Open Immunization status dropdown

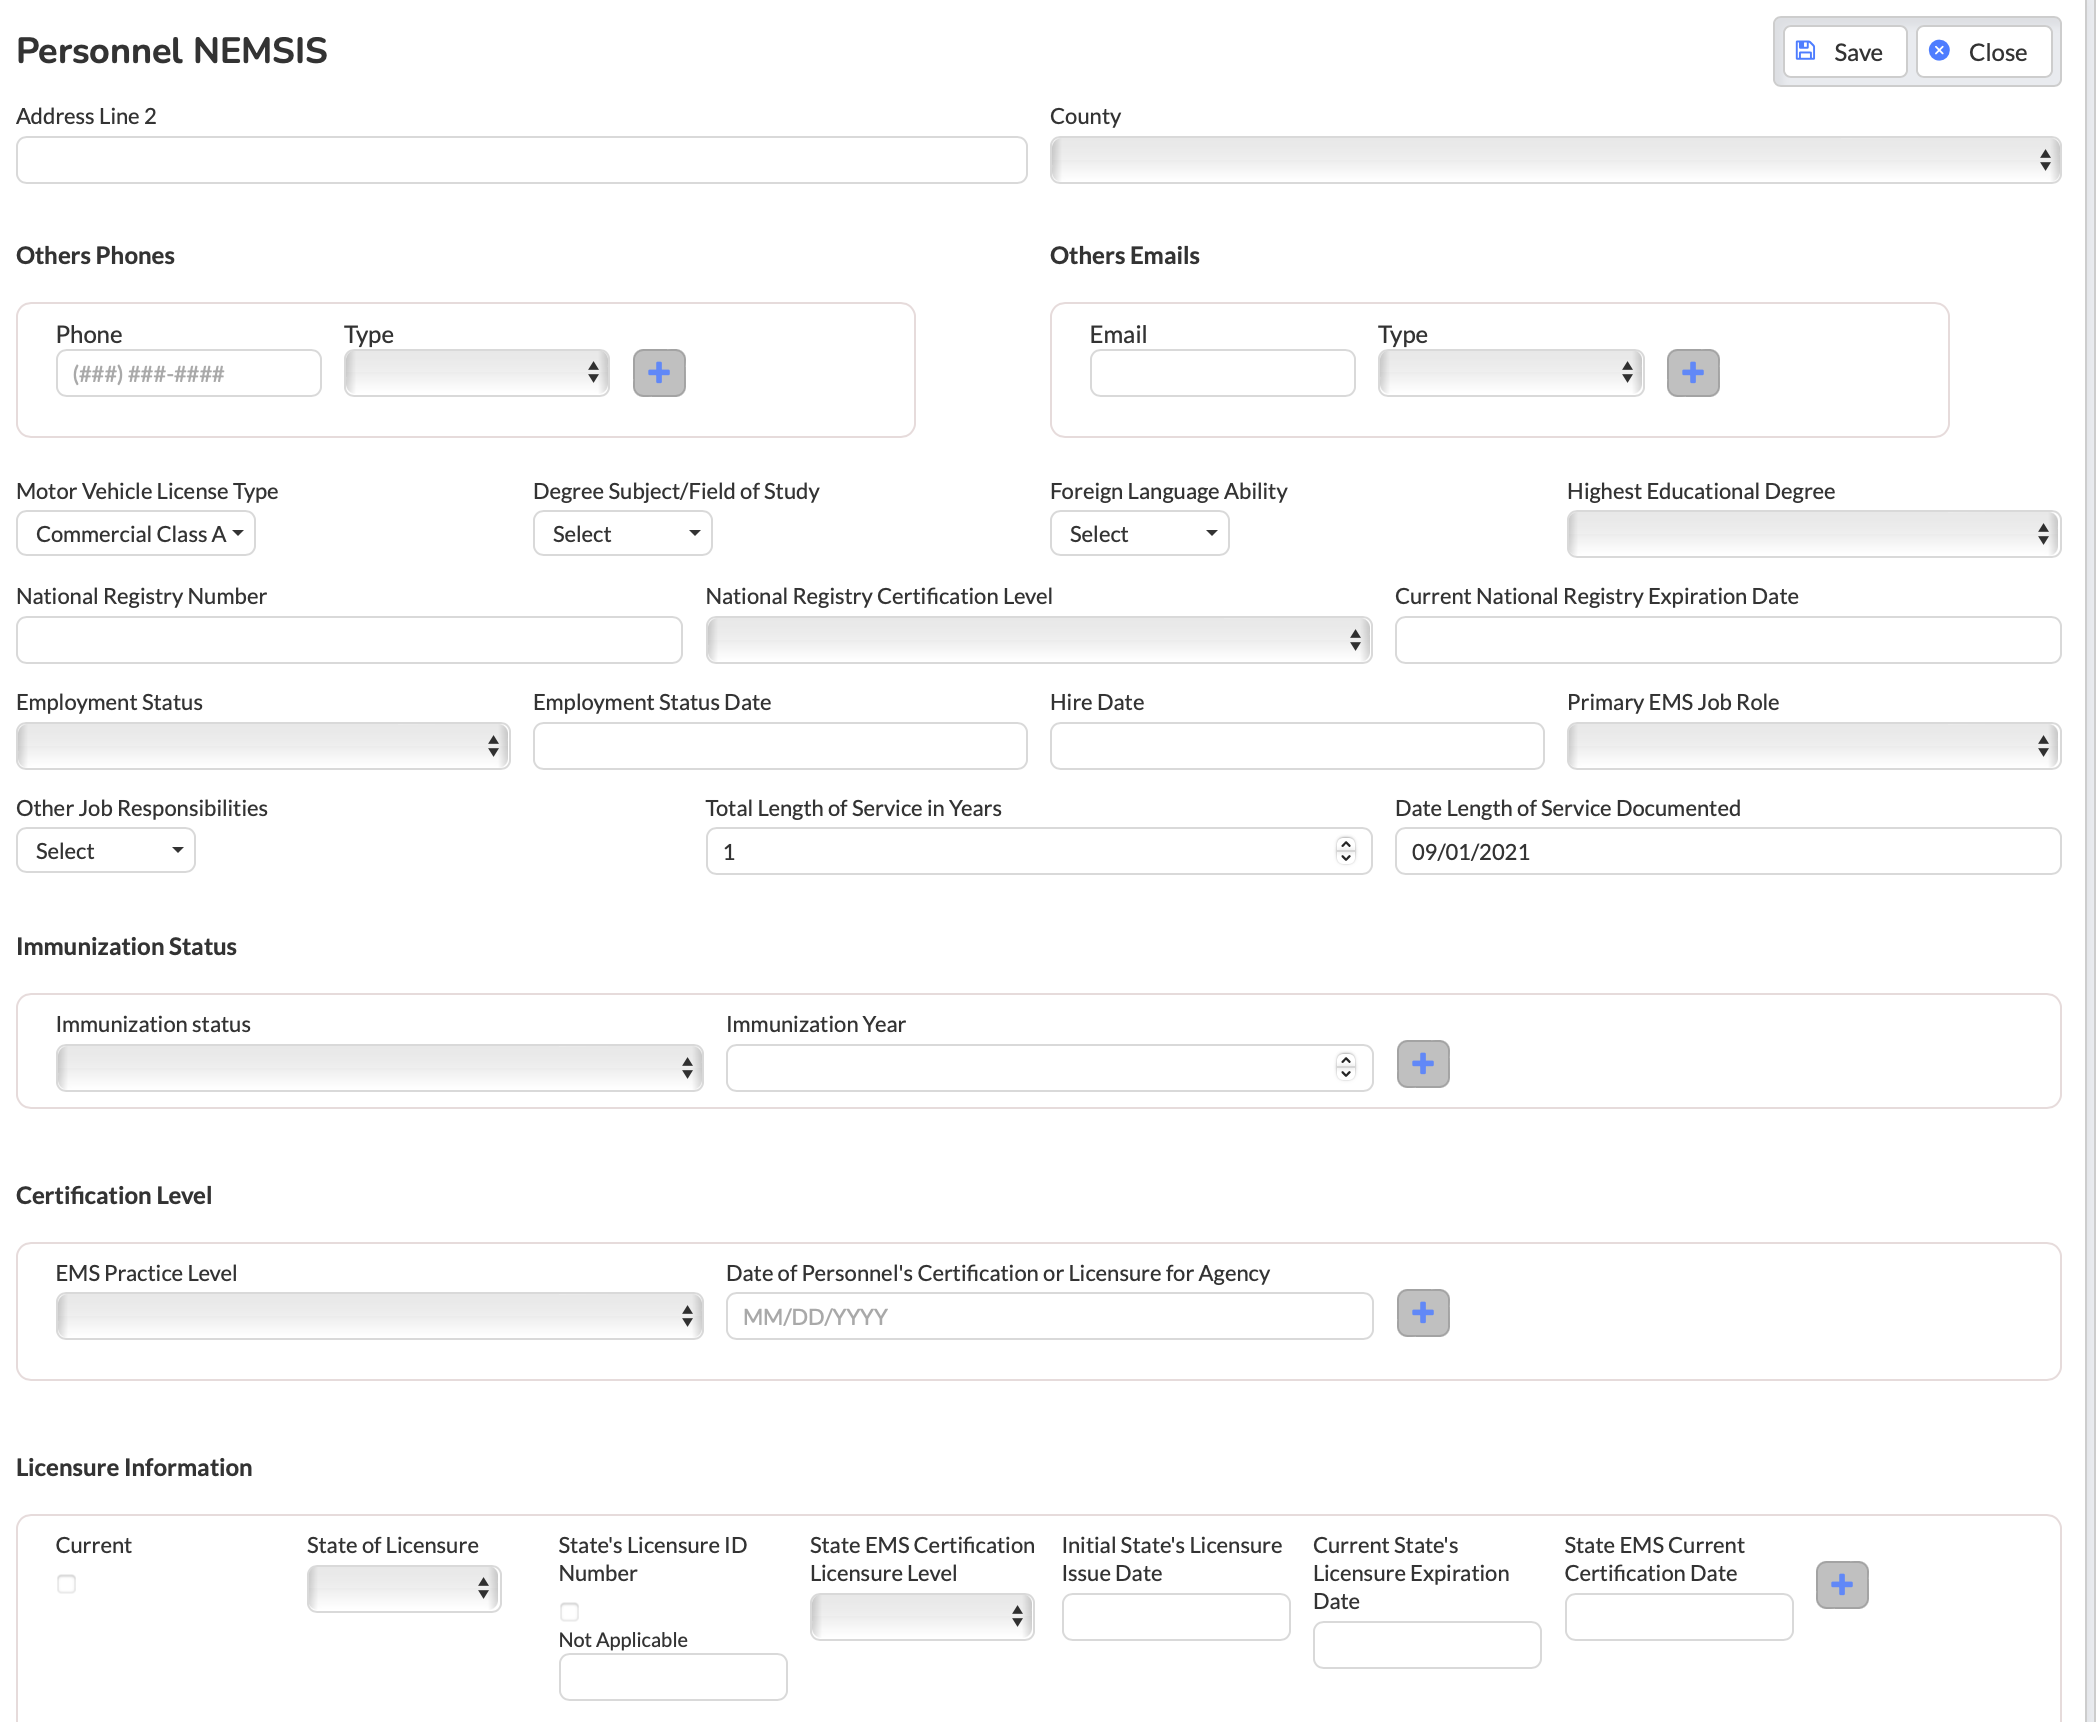pos(380,1068)
